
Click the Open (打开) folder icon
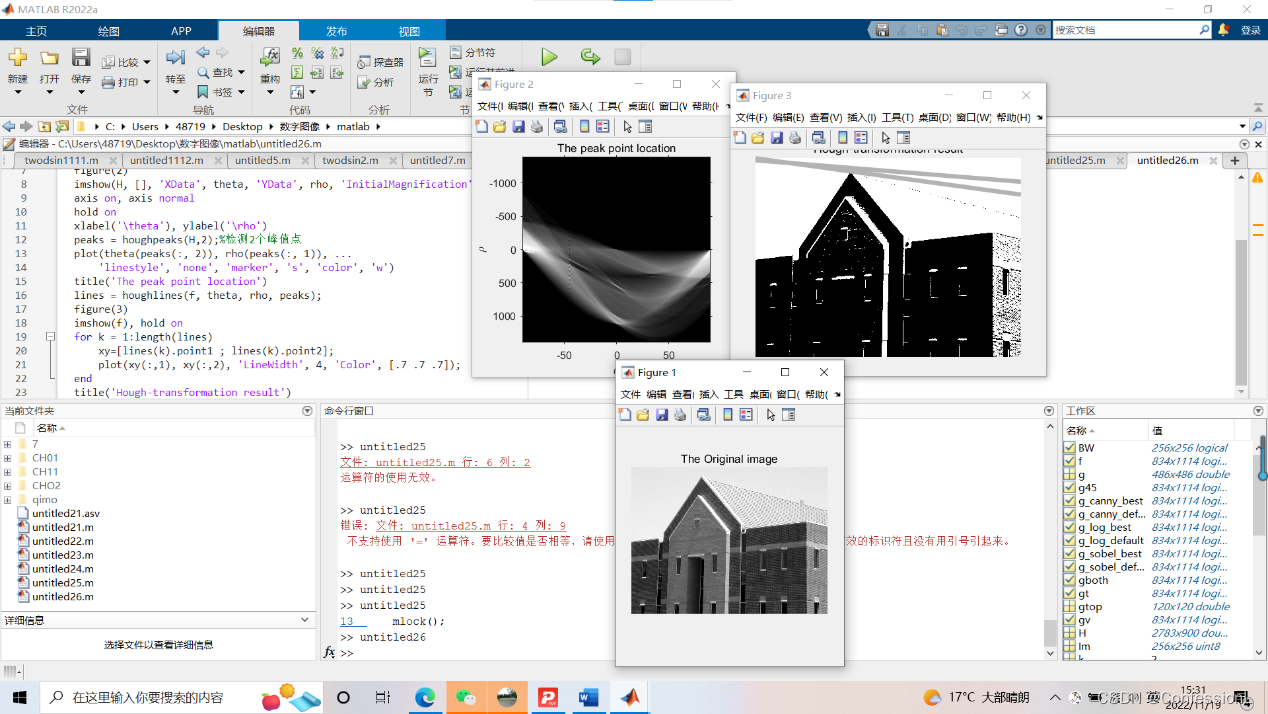pos(49,58)
